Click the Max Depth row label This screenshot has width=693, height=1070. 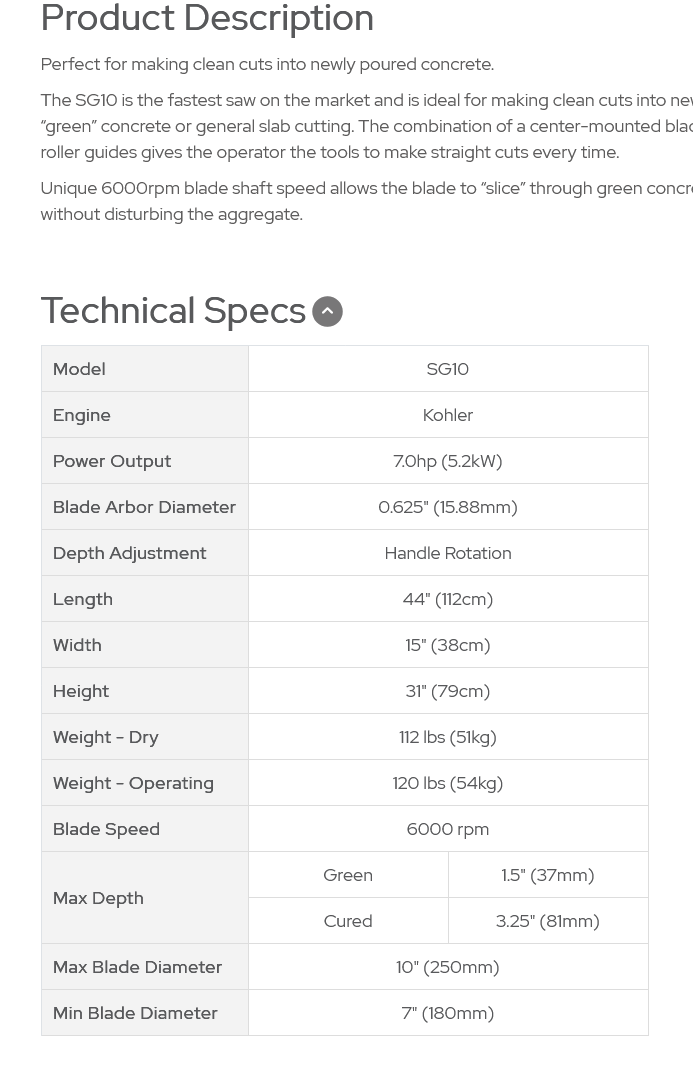pos(98,898)
